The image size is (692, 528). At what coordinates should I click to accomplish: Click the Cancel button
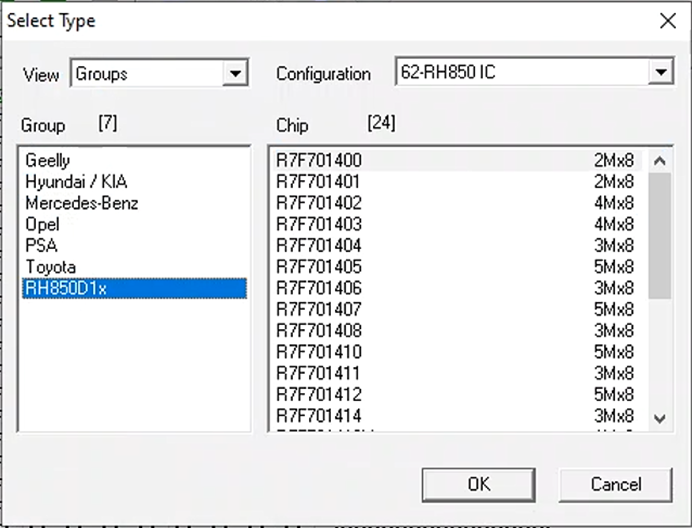click(x=615, y=484)
